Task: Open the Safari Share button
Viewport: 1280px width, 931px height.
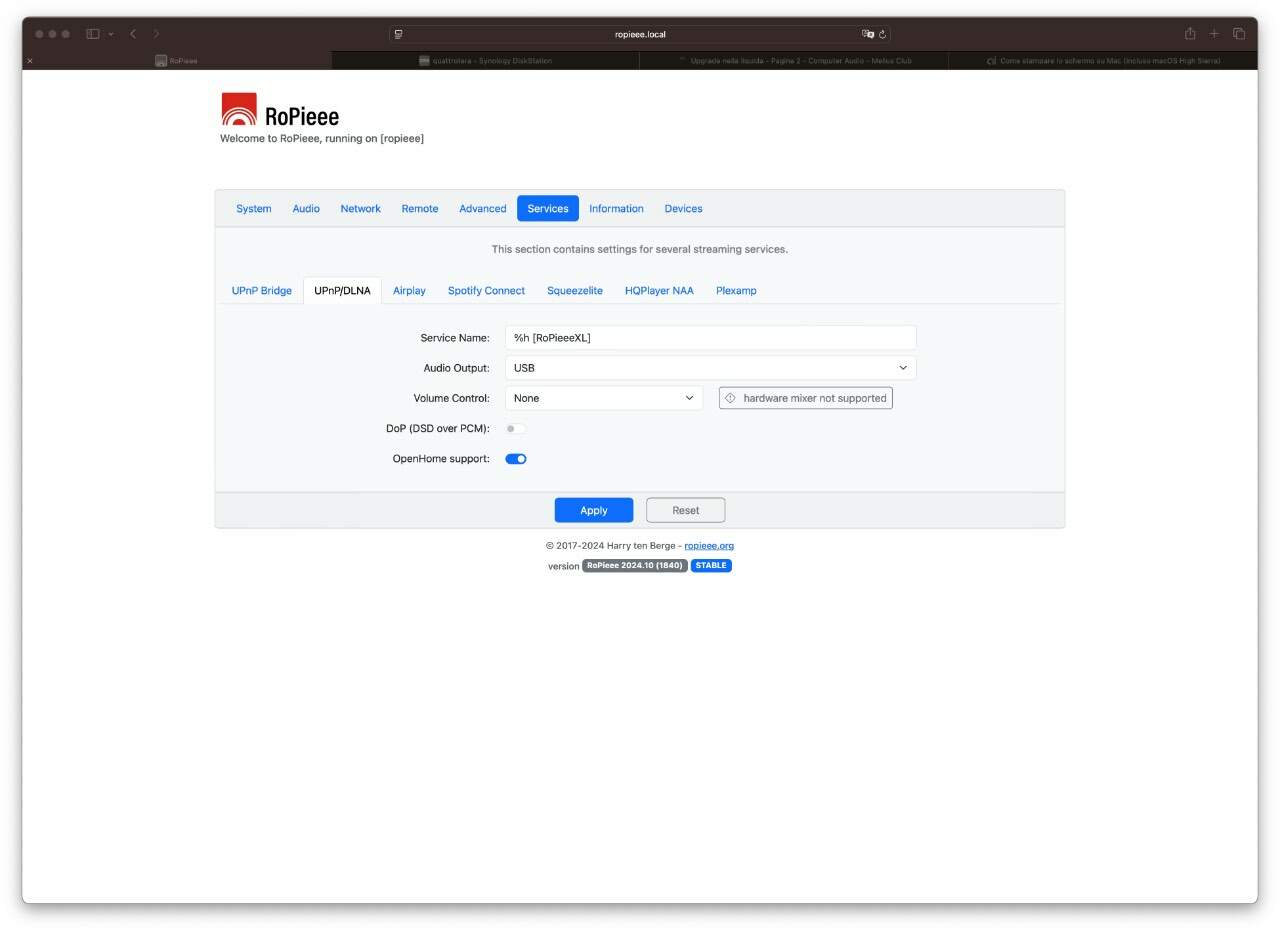Action: click(1190, 33)
